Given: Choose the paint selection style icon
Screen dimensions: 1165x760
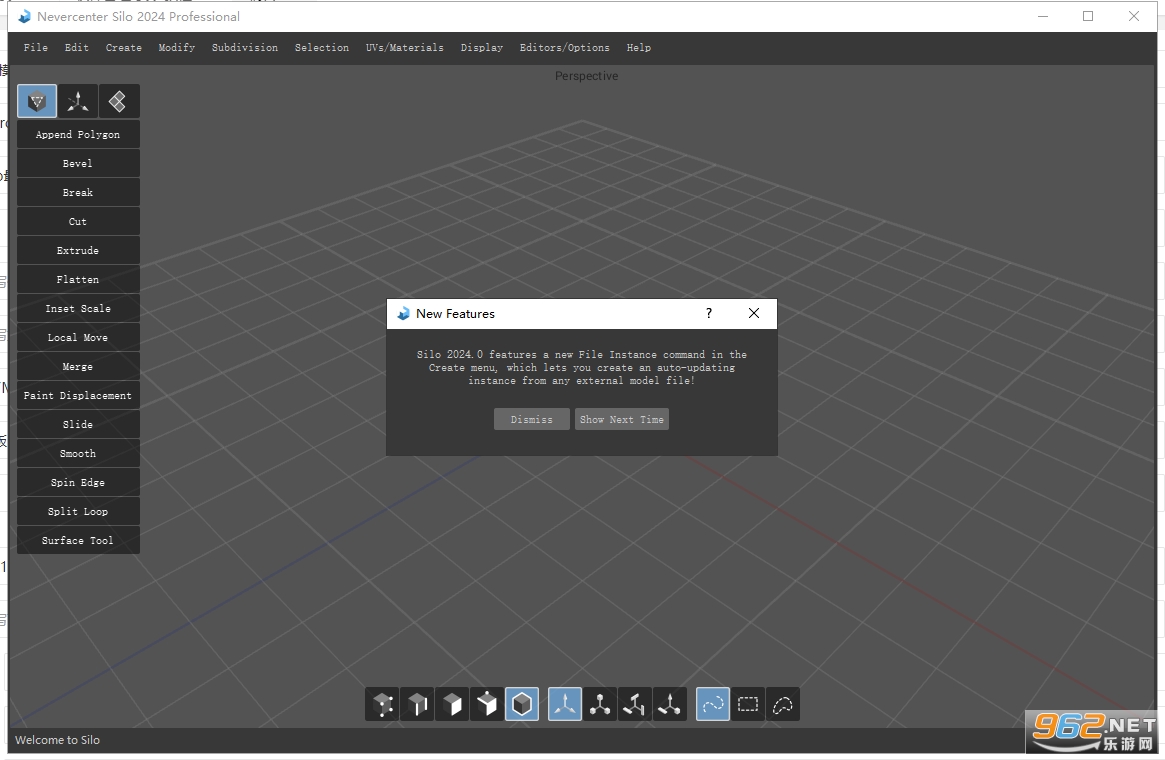Looking at the screenshot, I should tap(713, 704).
